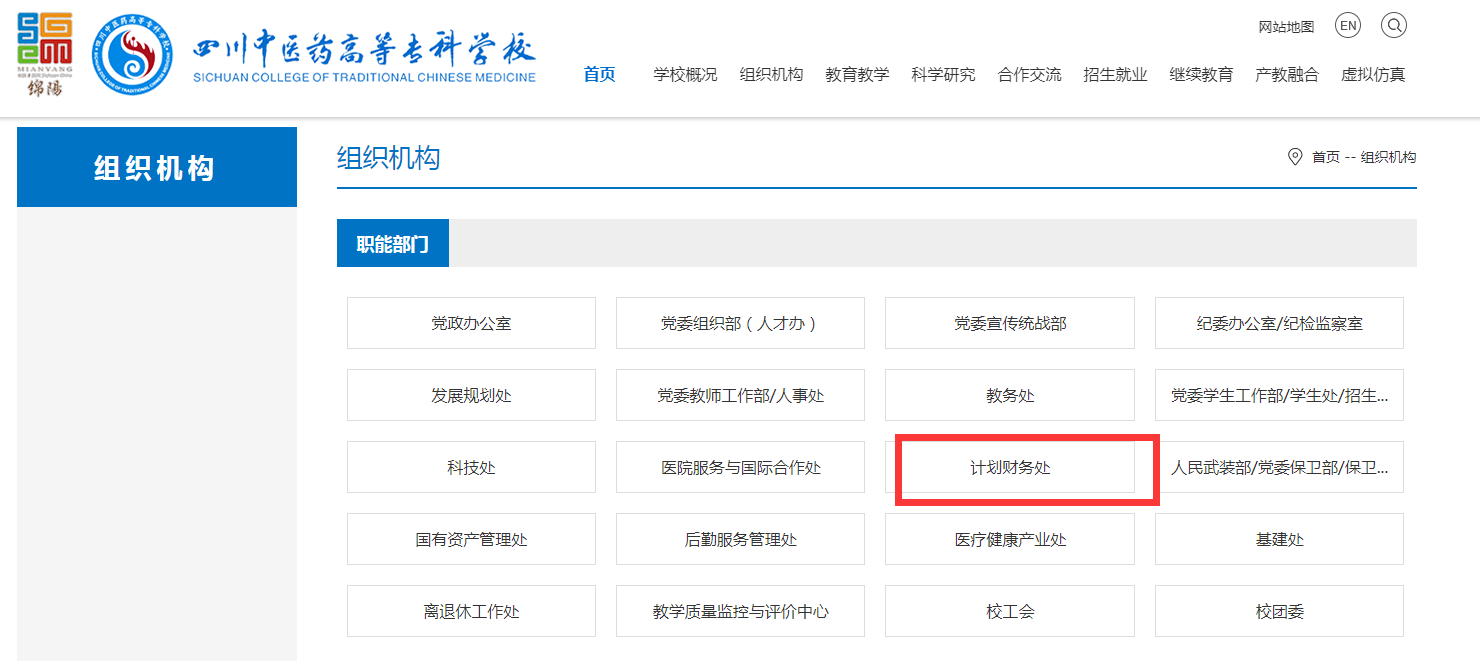1480x661 pixels.
Task: Open the 校团委 department
Action: [x=1279, y=612]
